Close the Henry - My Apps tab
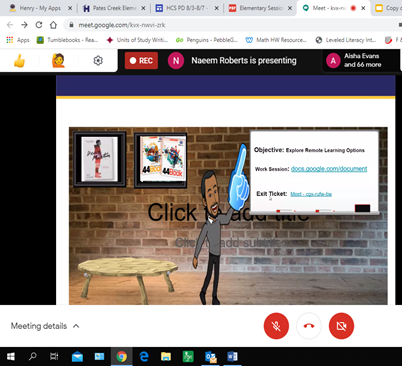The width and height of the screenshot is (402, 366). click(70, 8)
